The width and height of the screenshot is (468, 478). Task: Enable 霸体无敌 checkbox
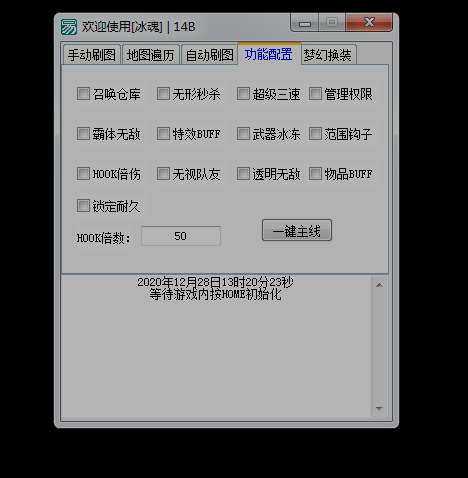pos(83,134)
